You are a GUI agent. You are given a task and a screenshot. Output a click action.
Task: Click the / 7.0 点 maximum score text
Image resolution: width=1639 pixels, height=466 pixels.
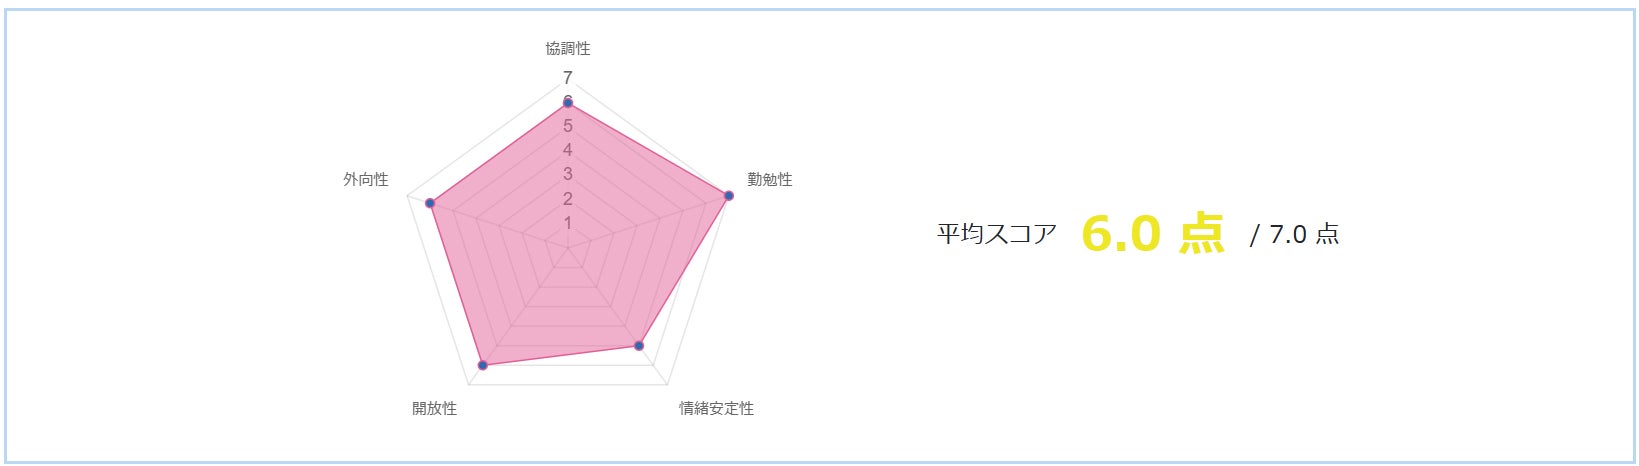tap(1294, 234)
